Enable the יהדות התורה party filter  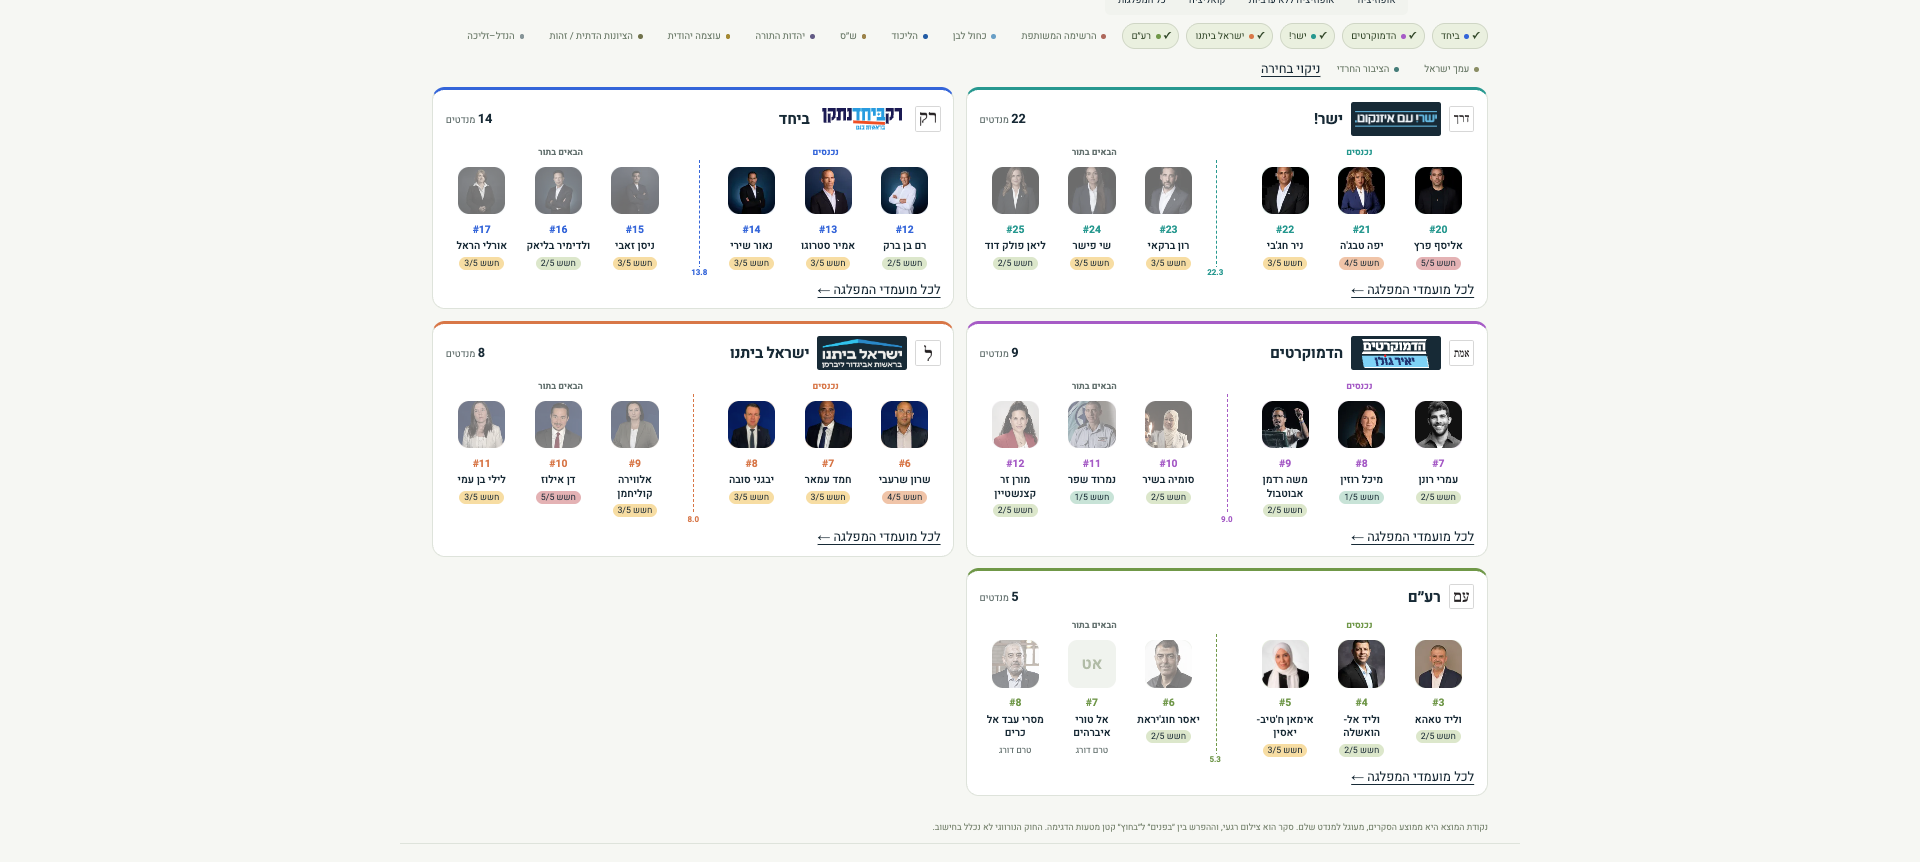(x=784, y=36)
